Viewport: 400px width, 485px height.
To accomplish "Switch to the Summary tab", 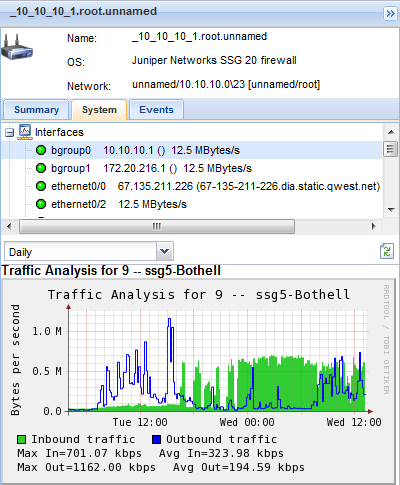I will coord(36,110).
